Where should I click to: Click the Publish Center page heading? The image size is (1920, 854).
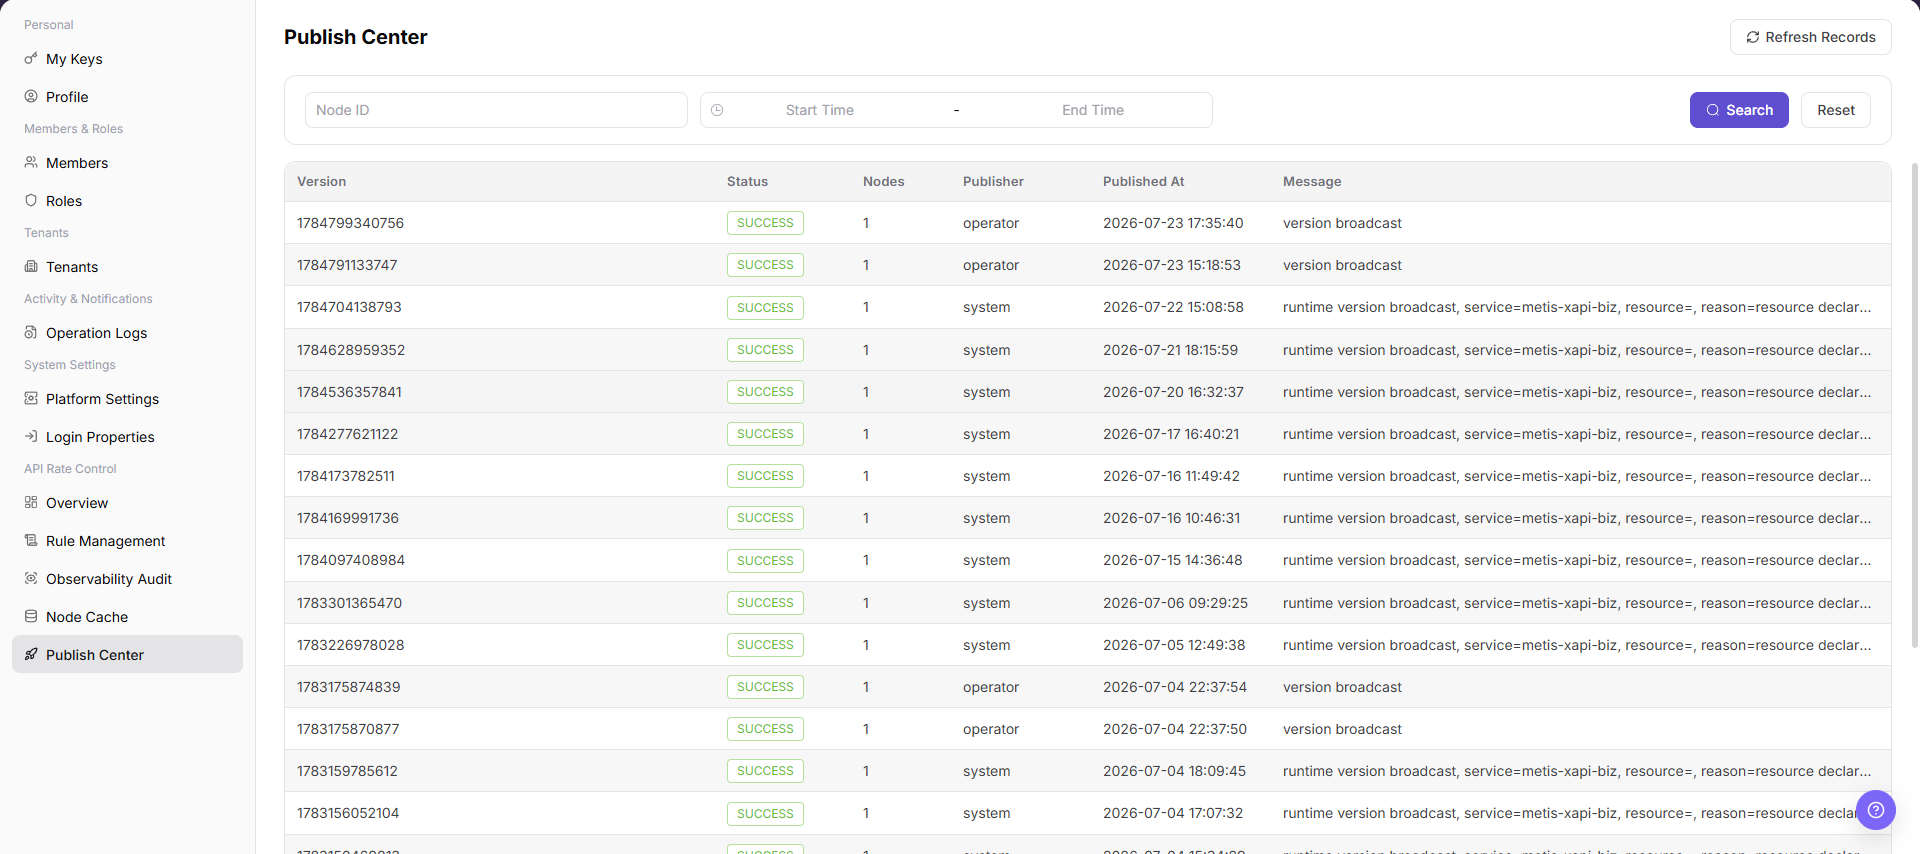click(355, 37)
